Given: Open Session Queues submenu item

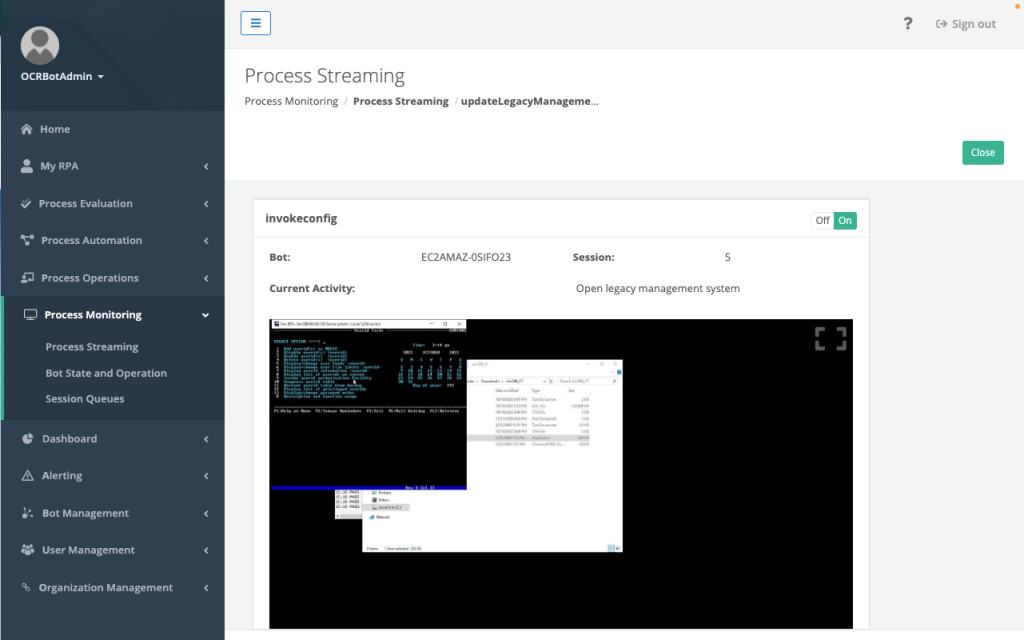Looking at the screenshot, I should 84,398.
